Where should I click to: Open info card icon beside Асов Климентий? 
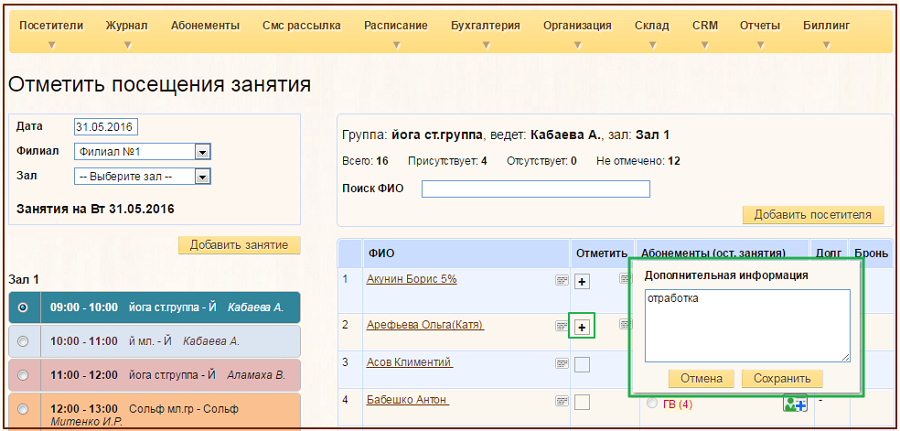[x=561, y=364]
